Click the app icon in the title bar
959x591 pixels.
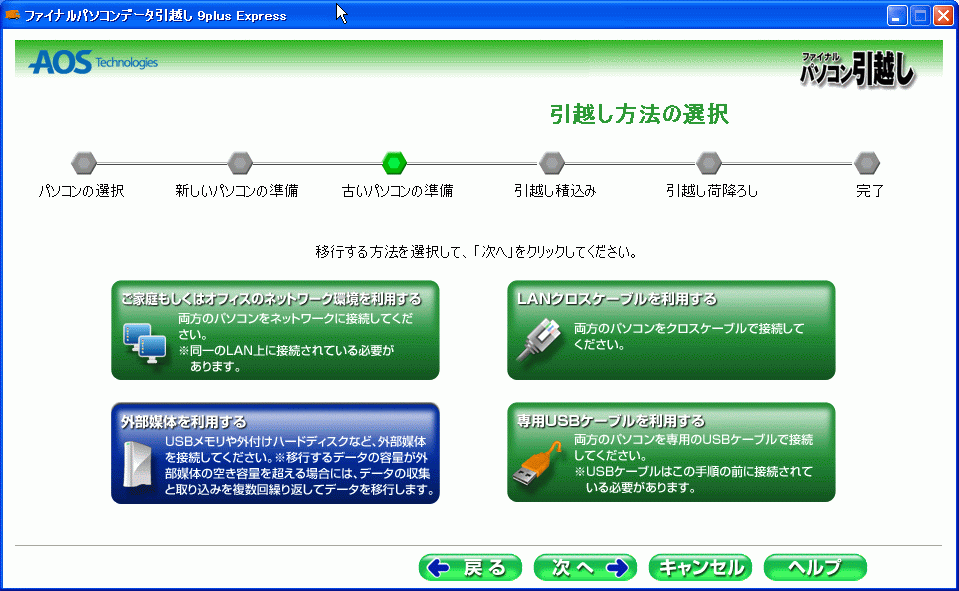(13, 15)
